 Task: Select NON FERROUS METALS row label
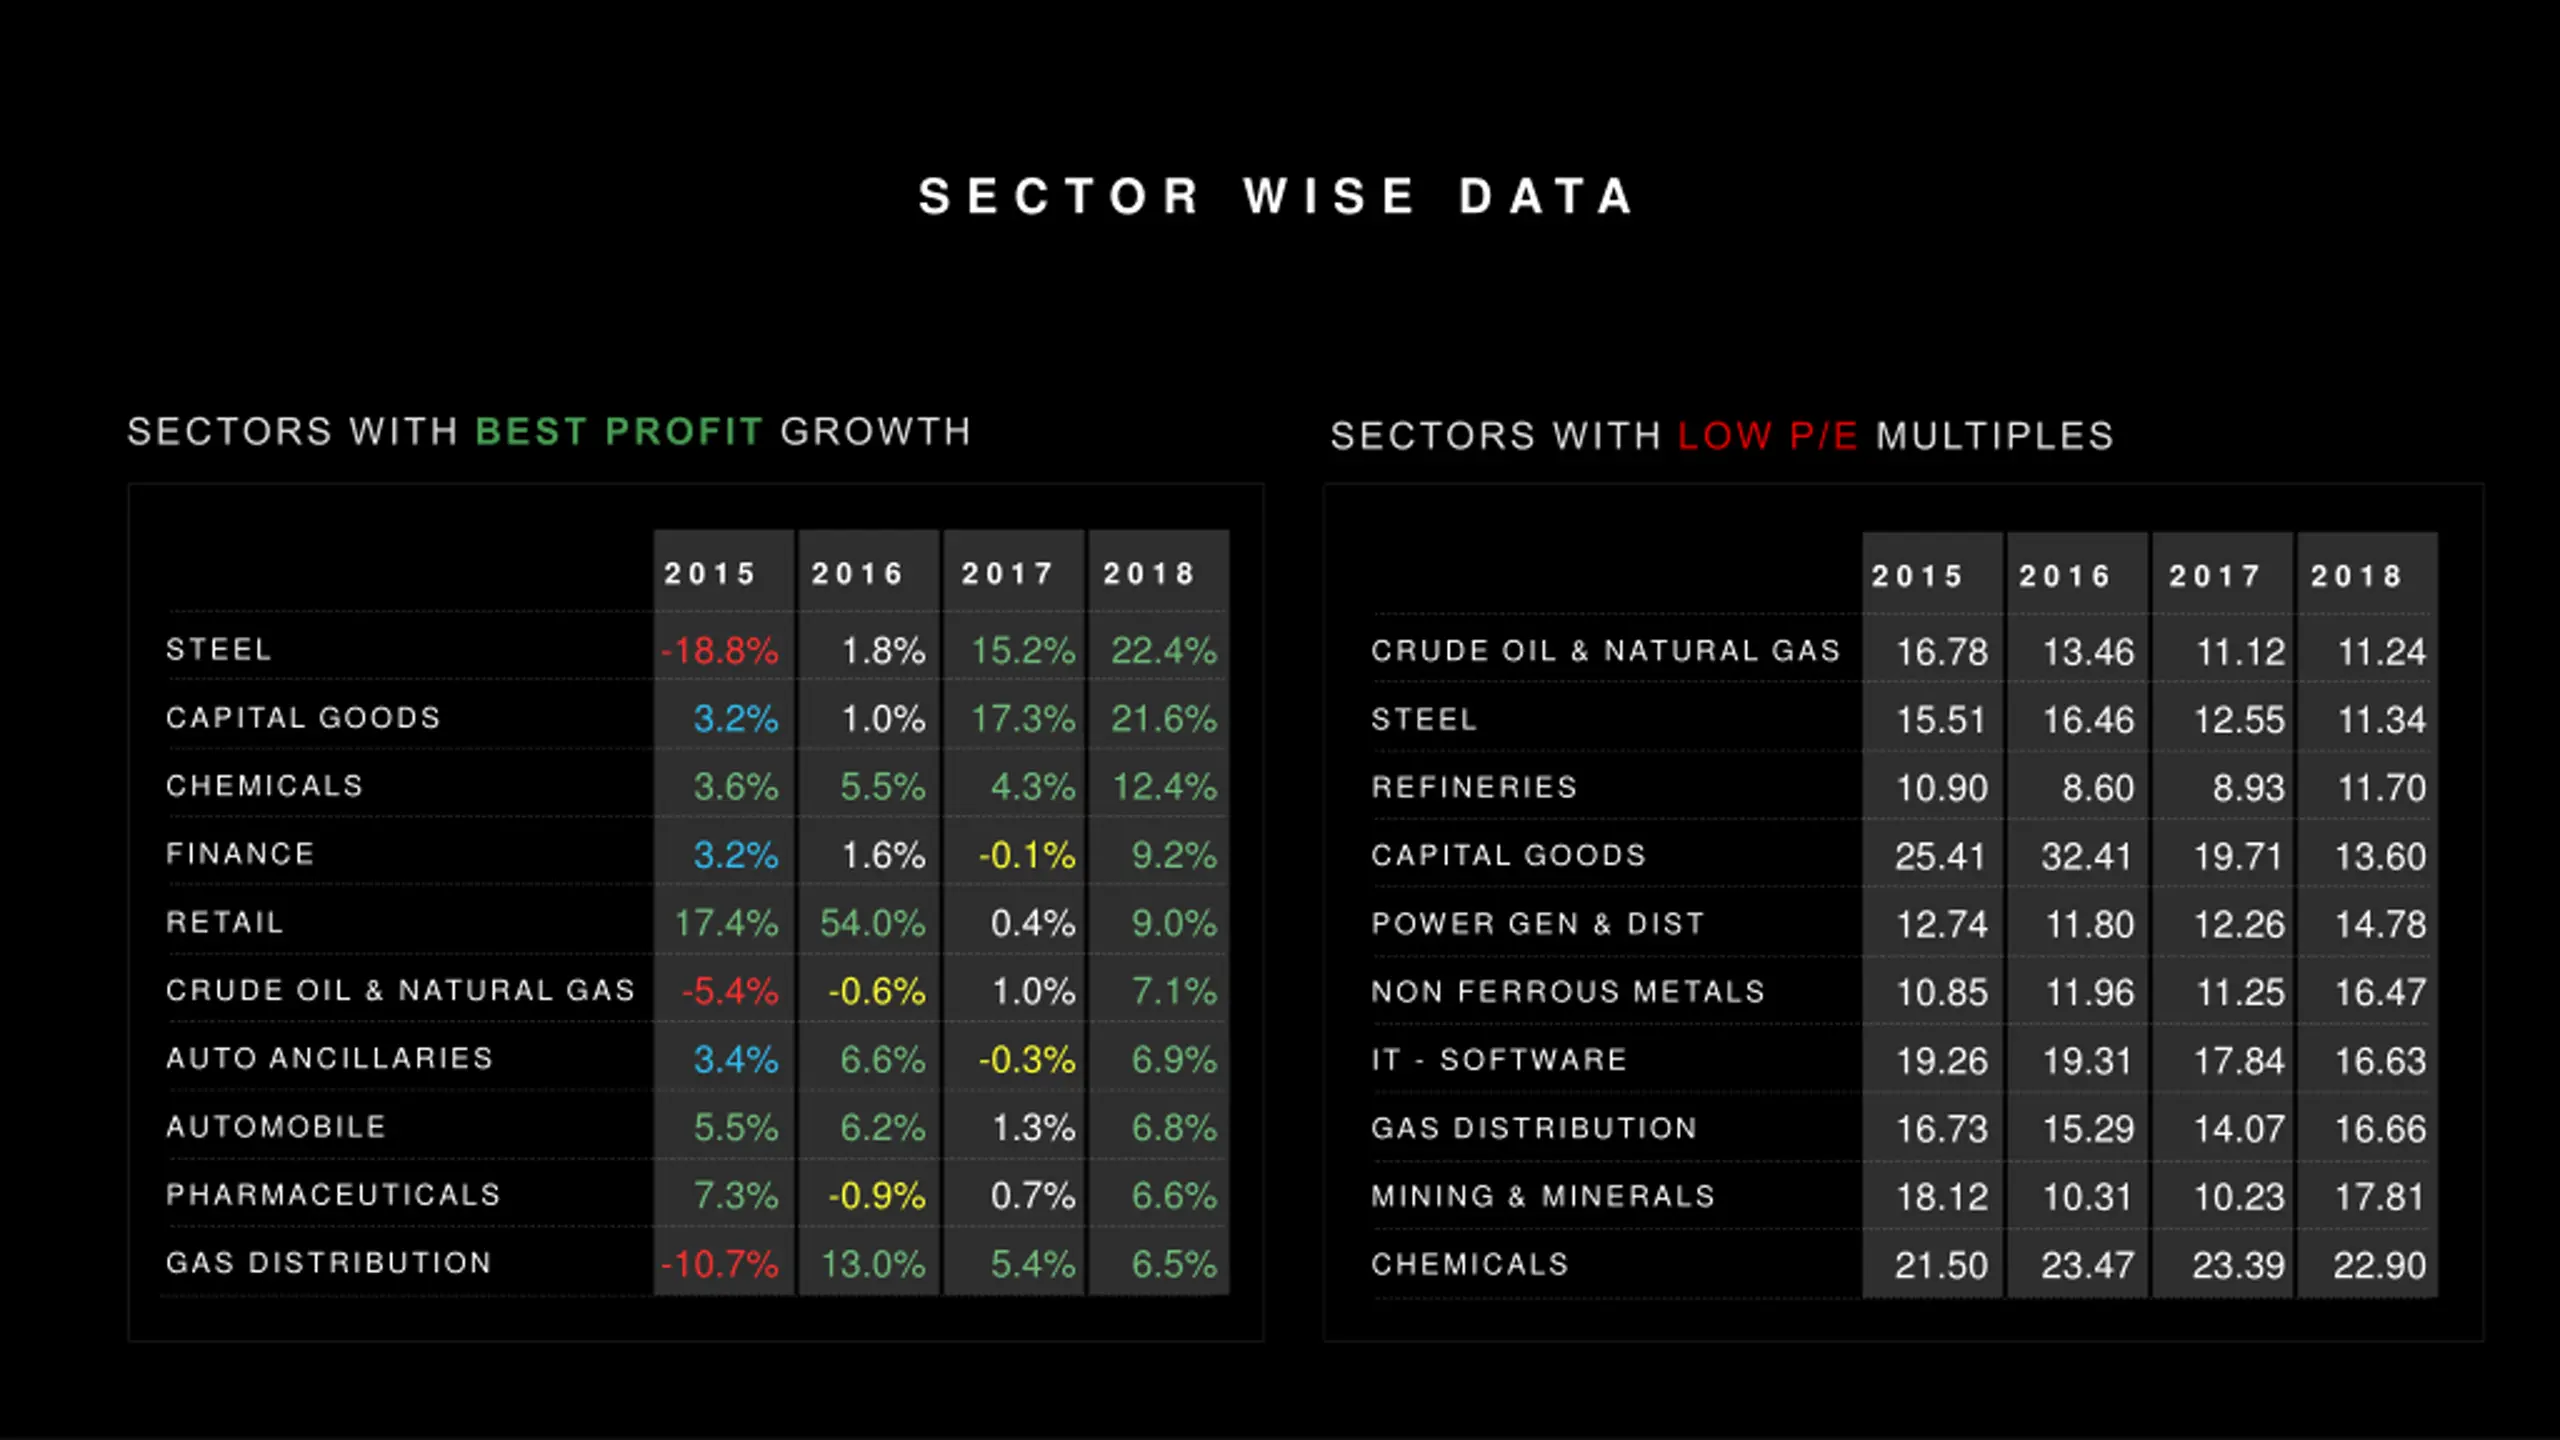click(1568, 992)
